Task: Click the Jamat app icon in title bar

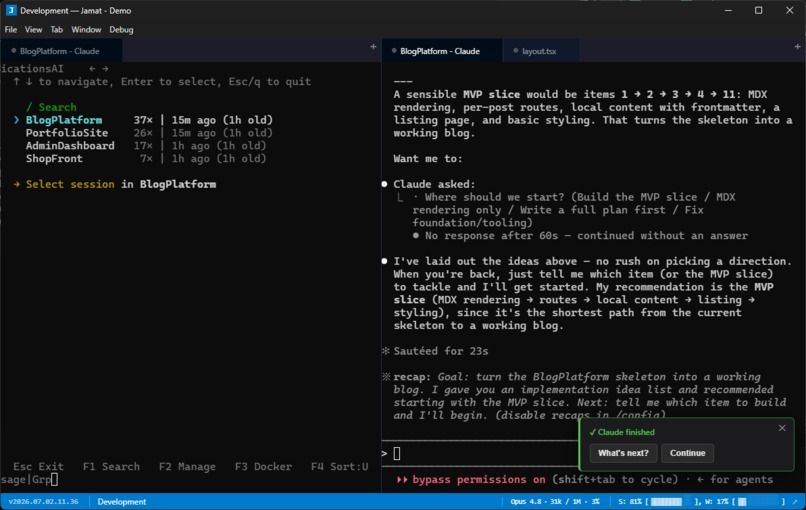Action: (x=11, y=10)
